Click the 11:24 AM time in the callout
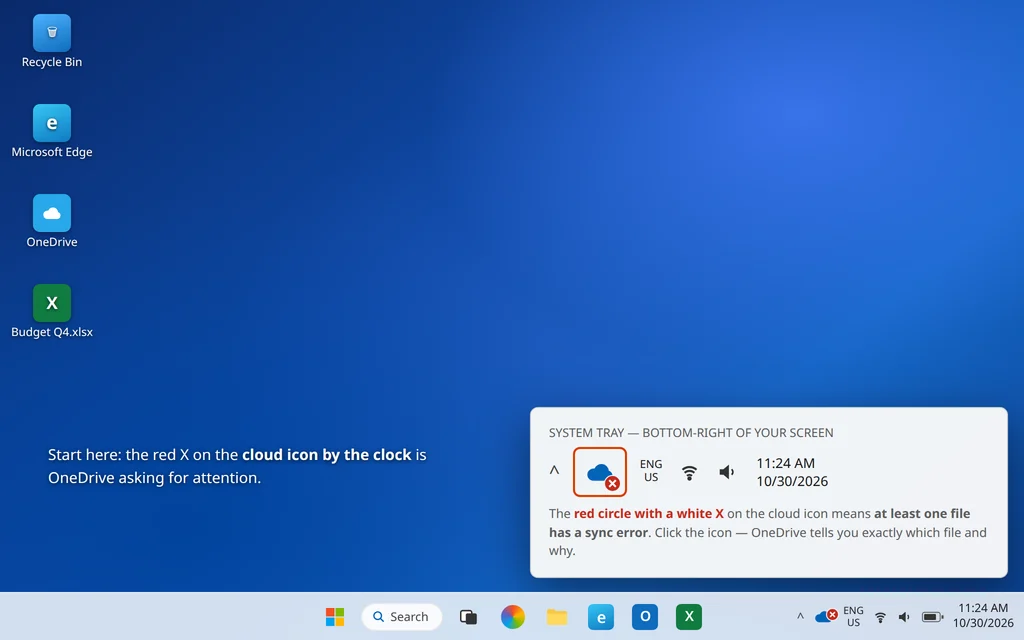The width and height of the screenshot is (1024, 640). tap(786, 463)
